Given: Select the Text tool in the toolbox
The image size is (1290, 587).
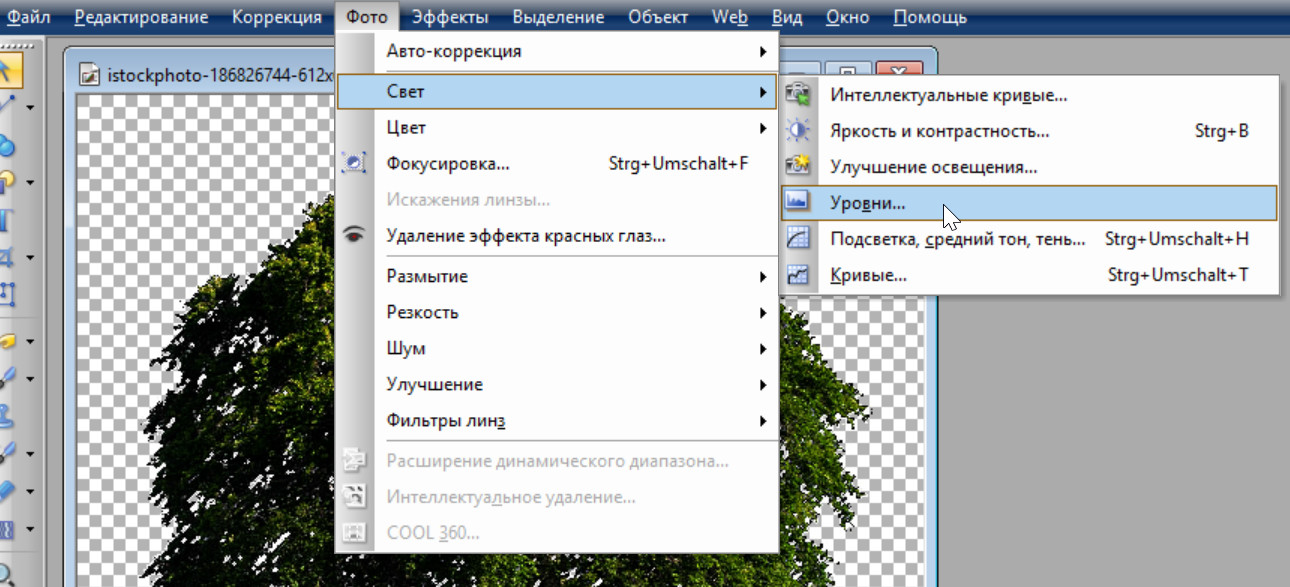Looking at the screenshot, I should [8, 220].
